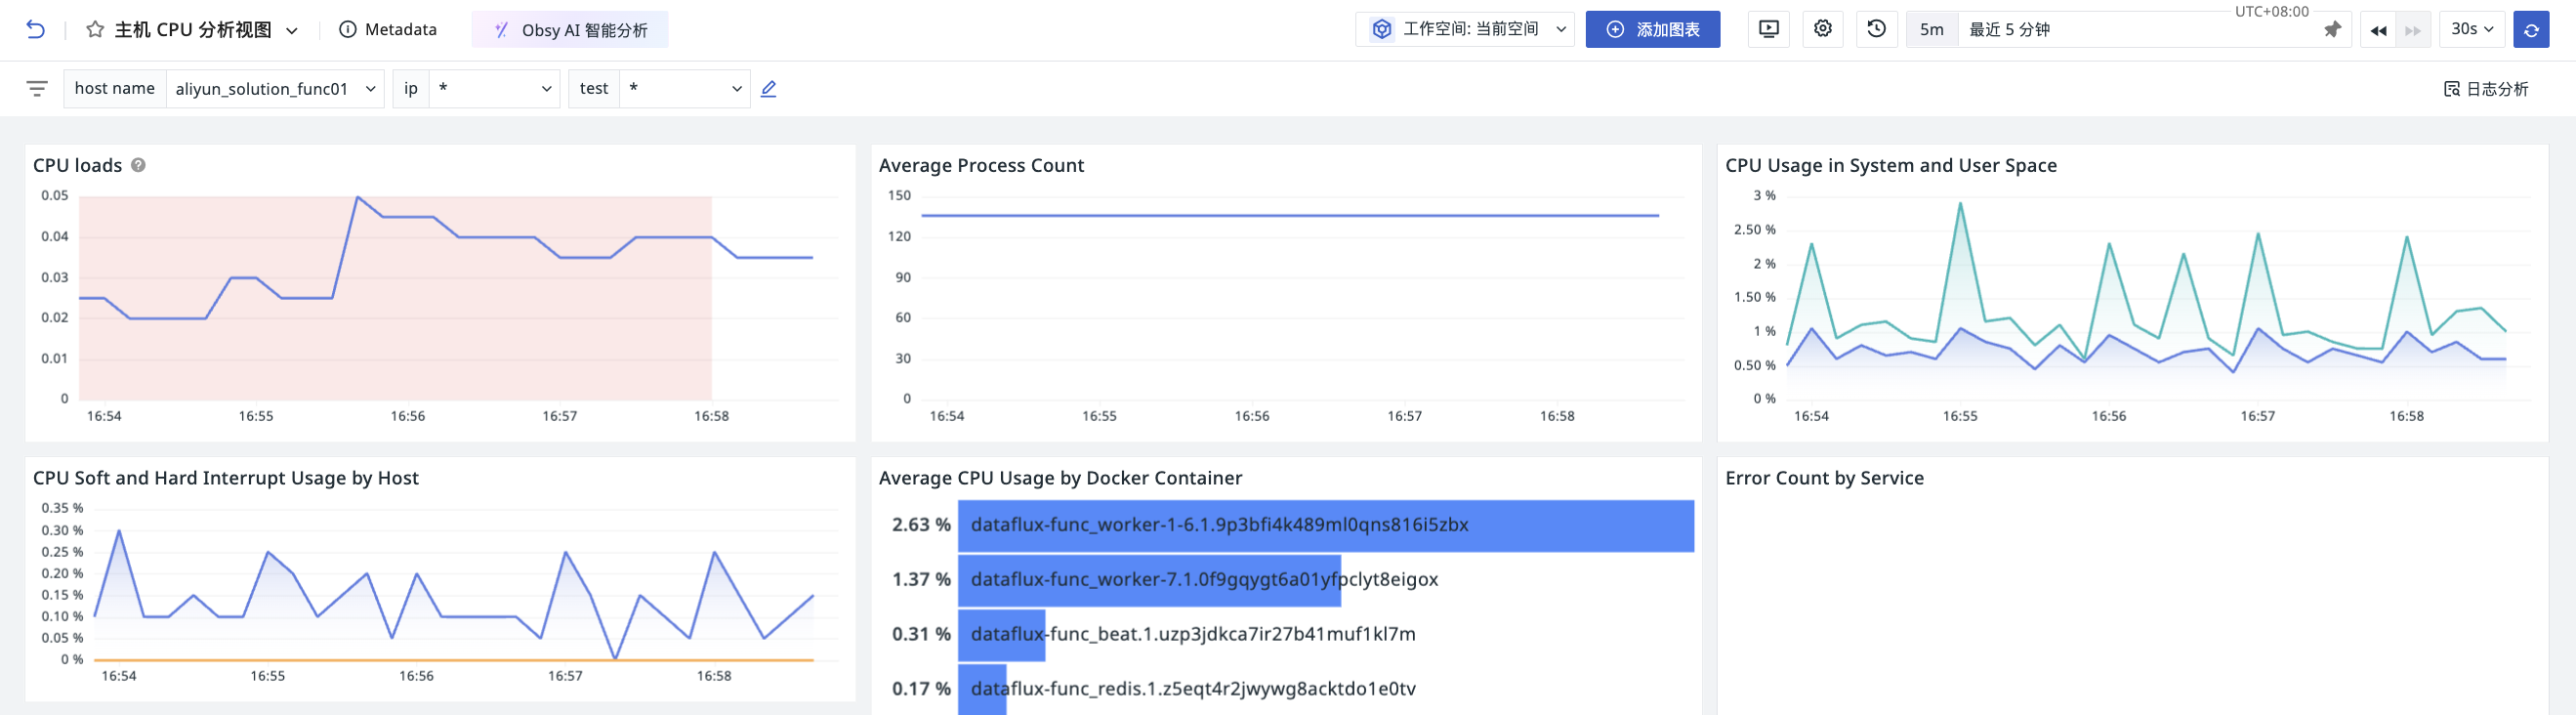The height and width of the screenshot is (715, 2576).
Task: Step back with the rewind time arrows
Action: (2378, 30)
